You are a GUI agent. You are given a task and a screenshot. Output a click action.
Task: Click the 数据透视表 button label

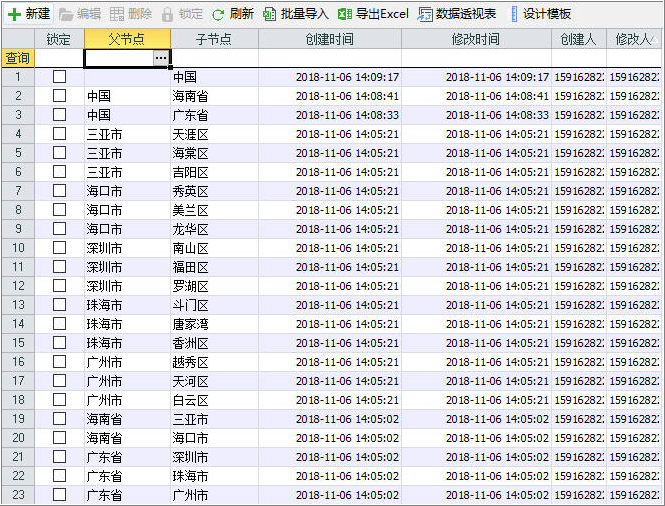pos(466,14)
